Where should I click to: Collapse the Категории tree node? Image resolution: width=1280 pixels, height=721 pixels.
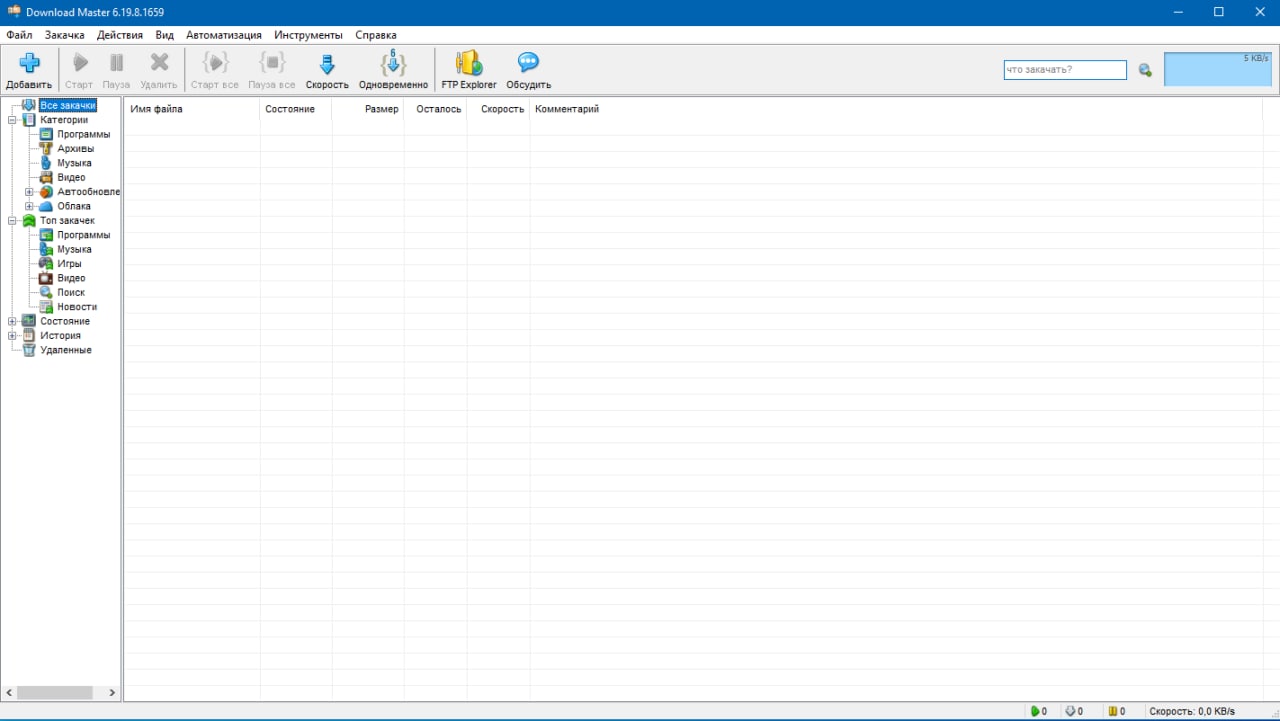coord(12,120)
